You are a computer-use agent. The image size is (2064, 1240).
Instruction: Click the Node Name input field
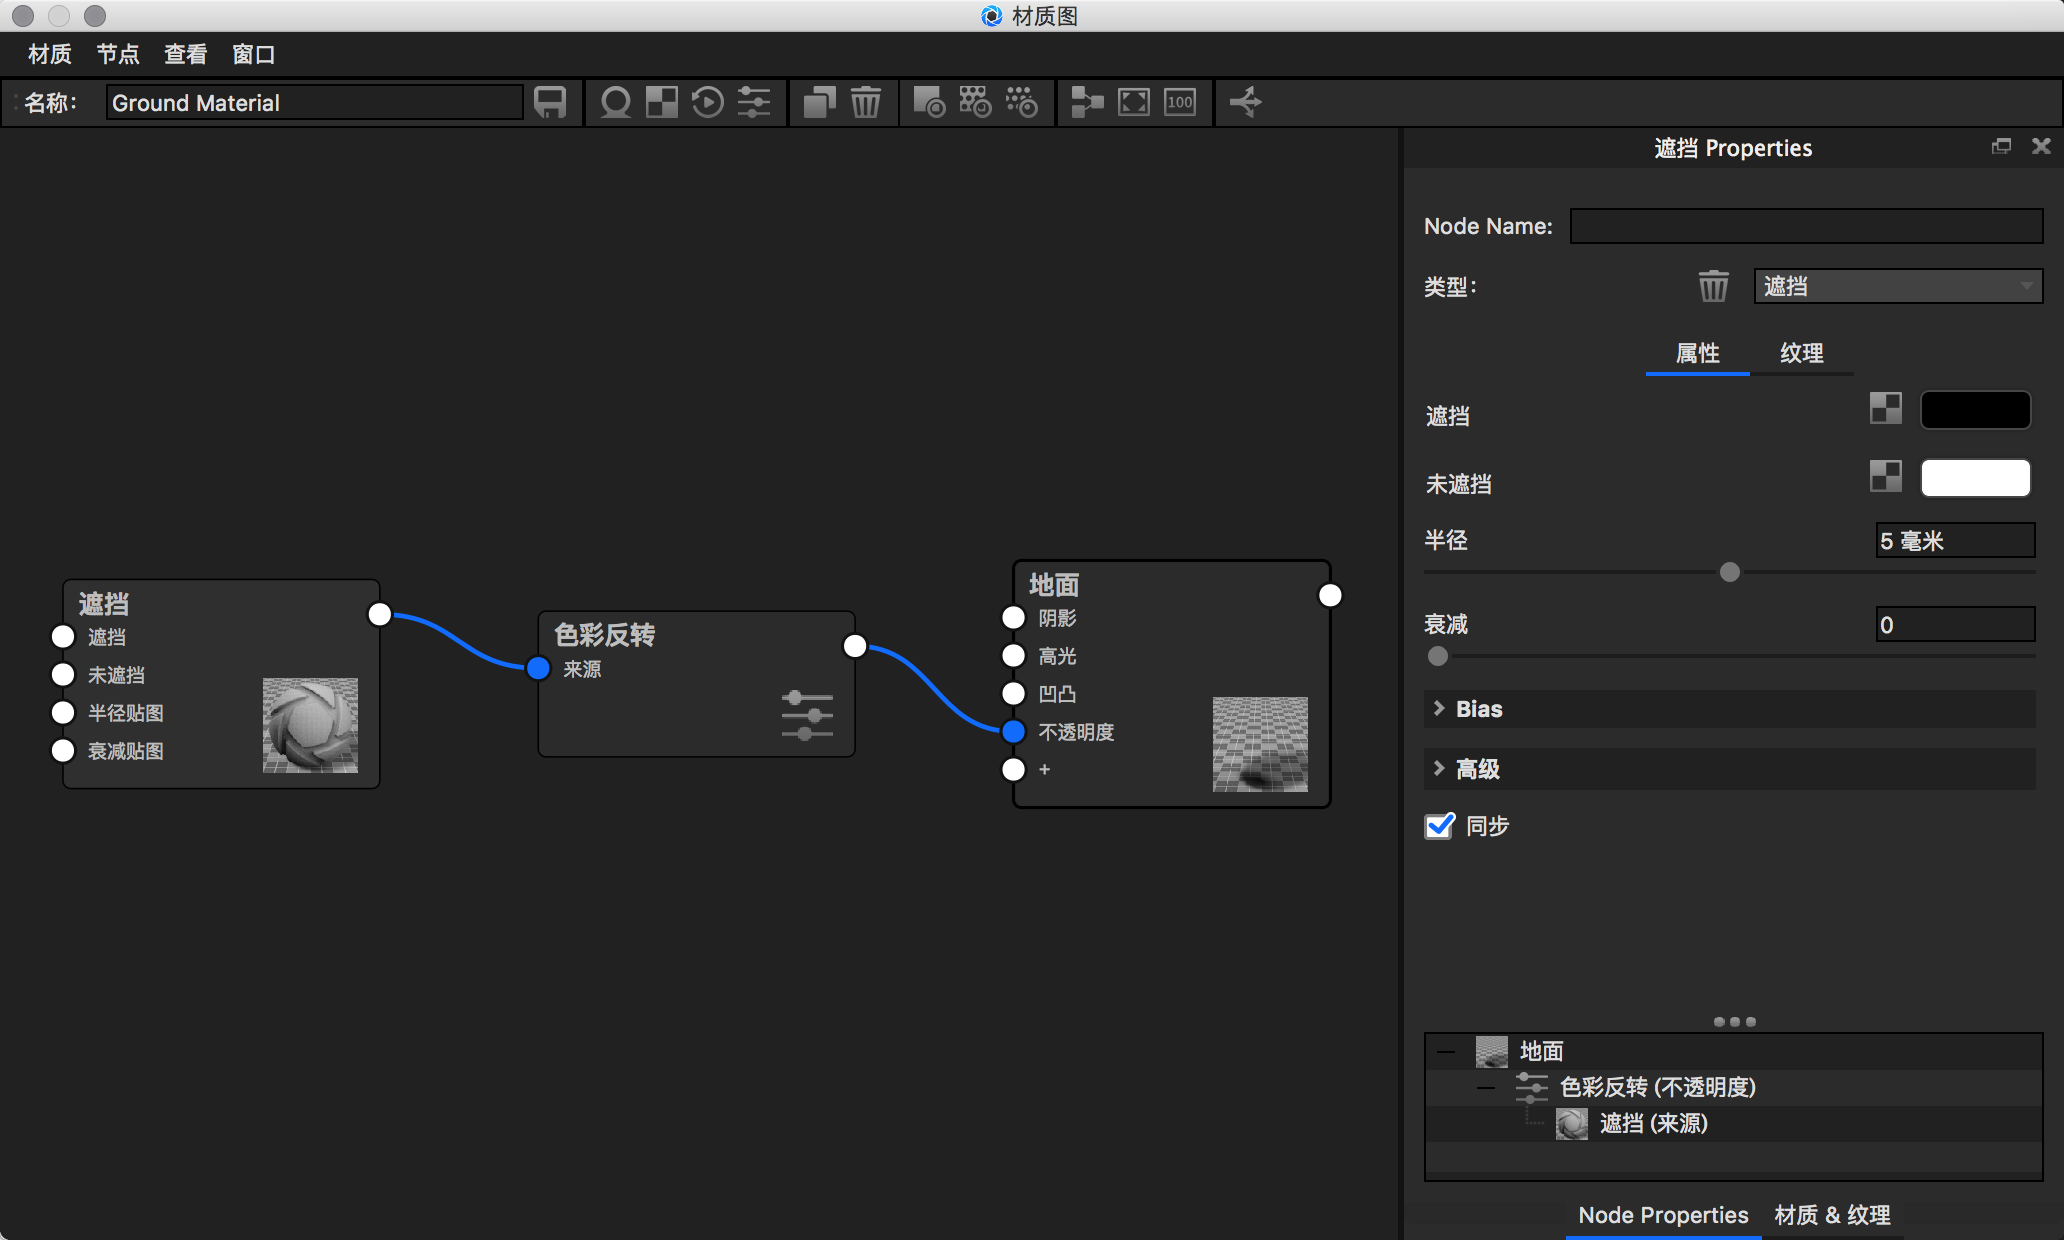[x=1806, y=226]
